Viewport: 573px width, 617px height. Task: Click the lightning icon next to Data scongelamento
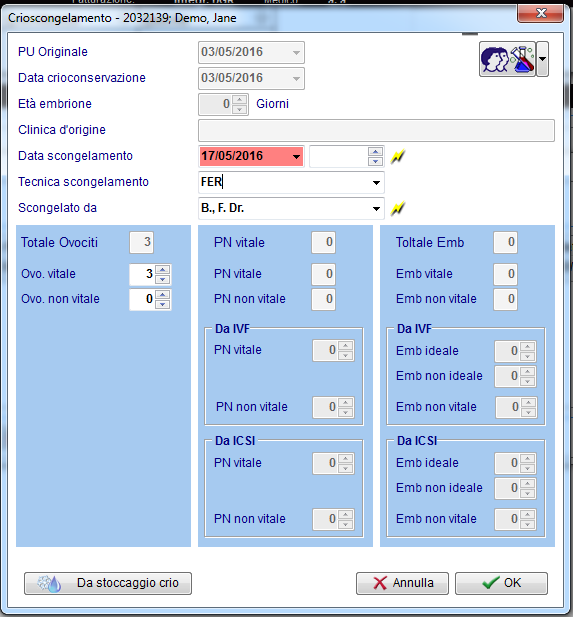397,157
